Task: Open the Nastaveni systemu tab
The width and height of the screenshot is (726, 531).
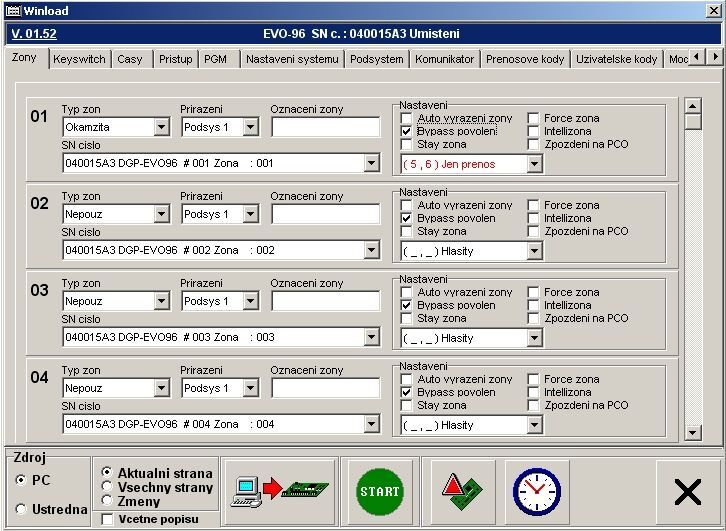Action: tap(292, 59)
